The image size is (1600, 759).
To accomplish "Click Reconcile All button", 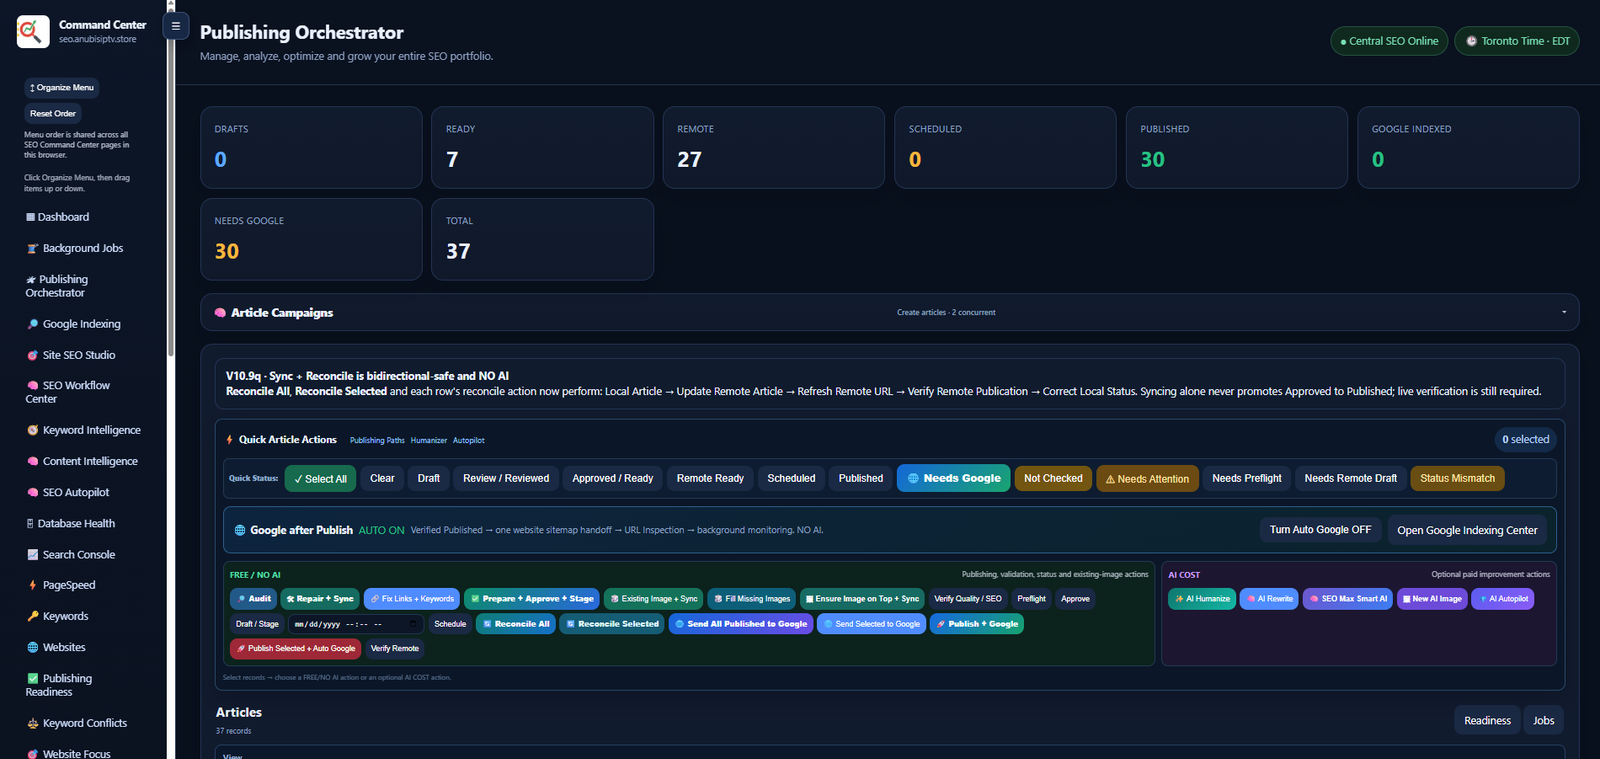I will point(516,624).
